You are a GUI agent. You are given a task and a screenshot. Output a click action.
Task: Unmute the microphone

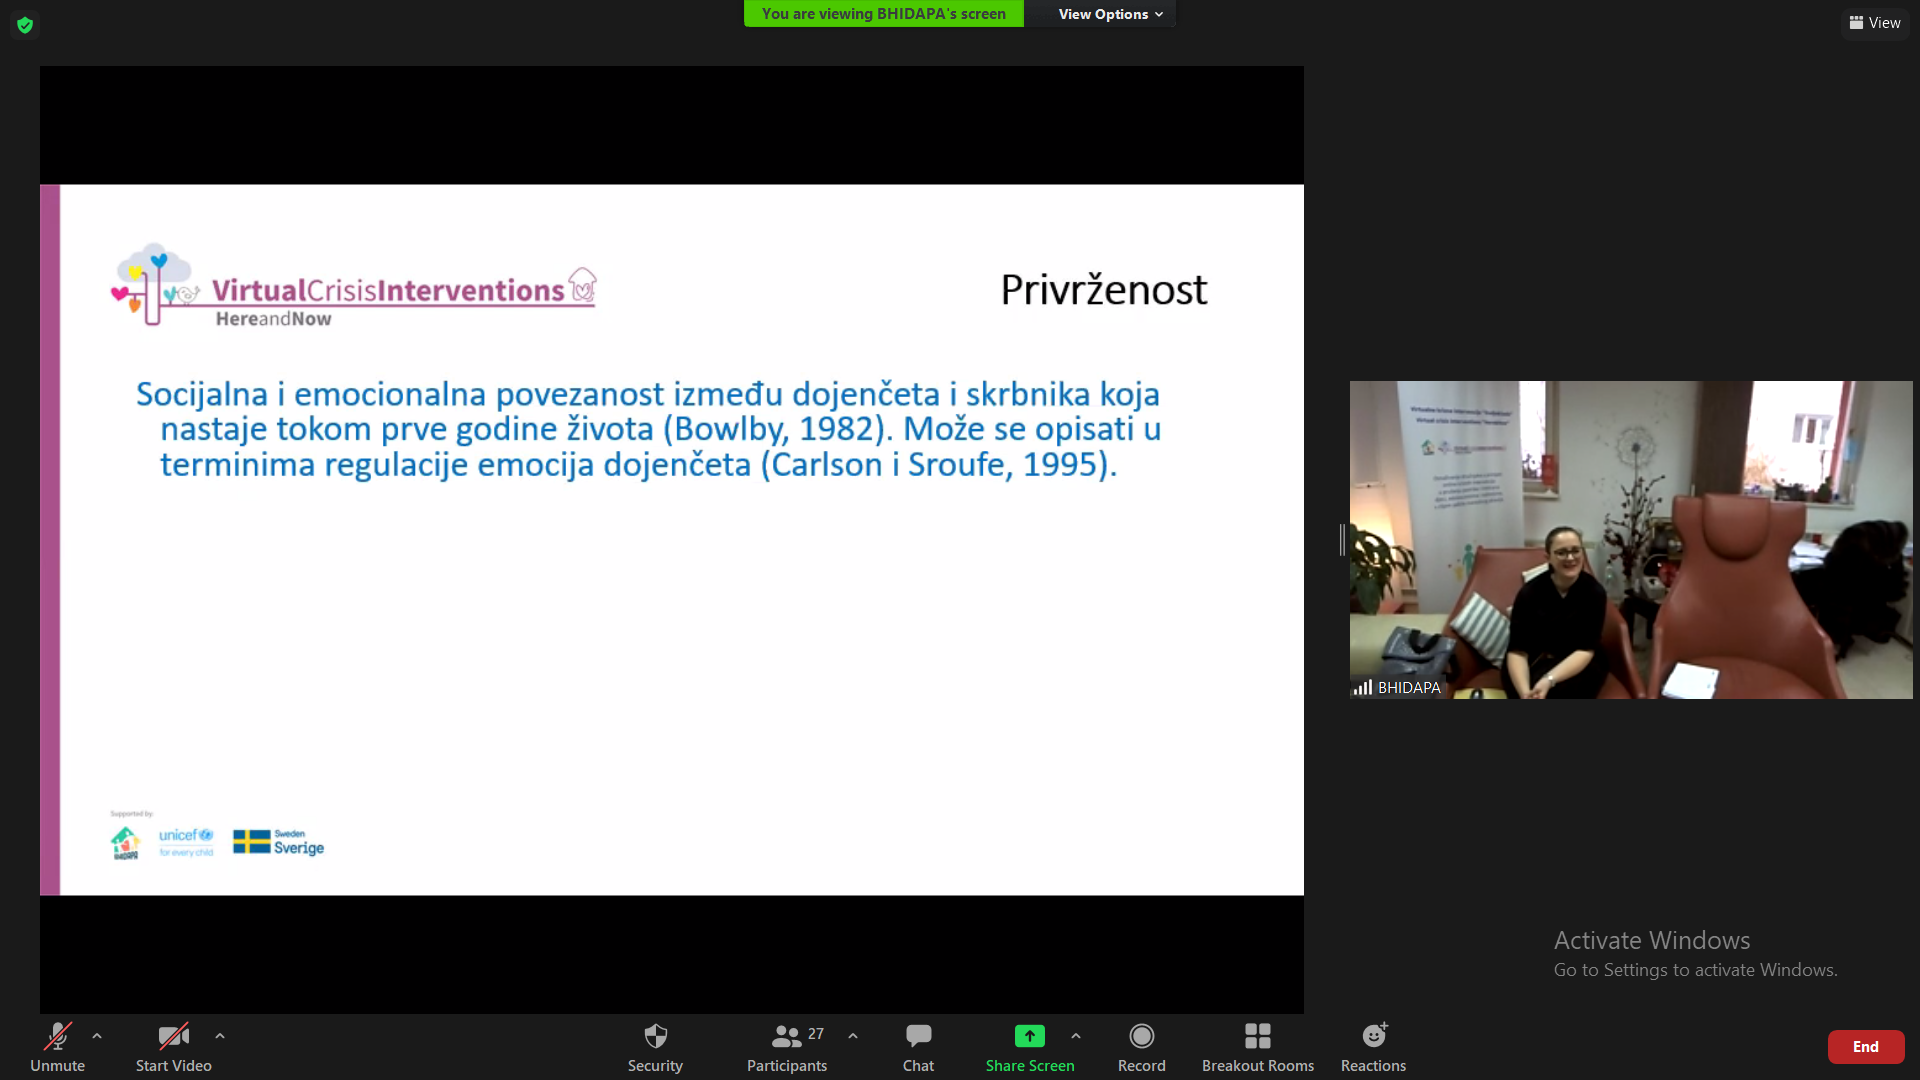tap(57, 1046)
